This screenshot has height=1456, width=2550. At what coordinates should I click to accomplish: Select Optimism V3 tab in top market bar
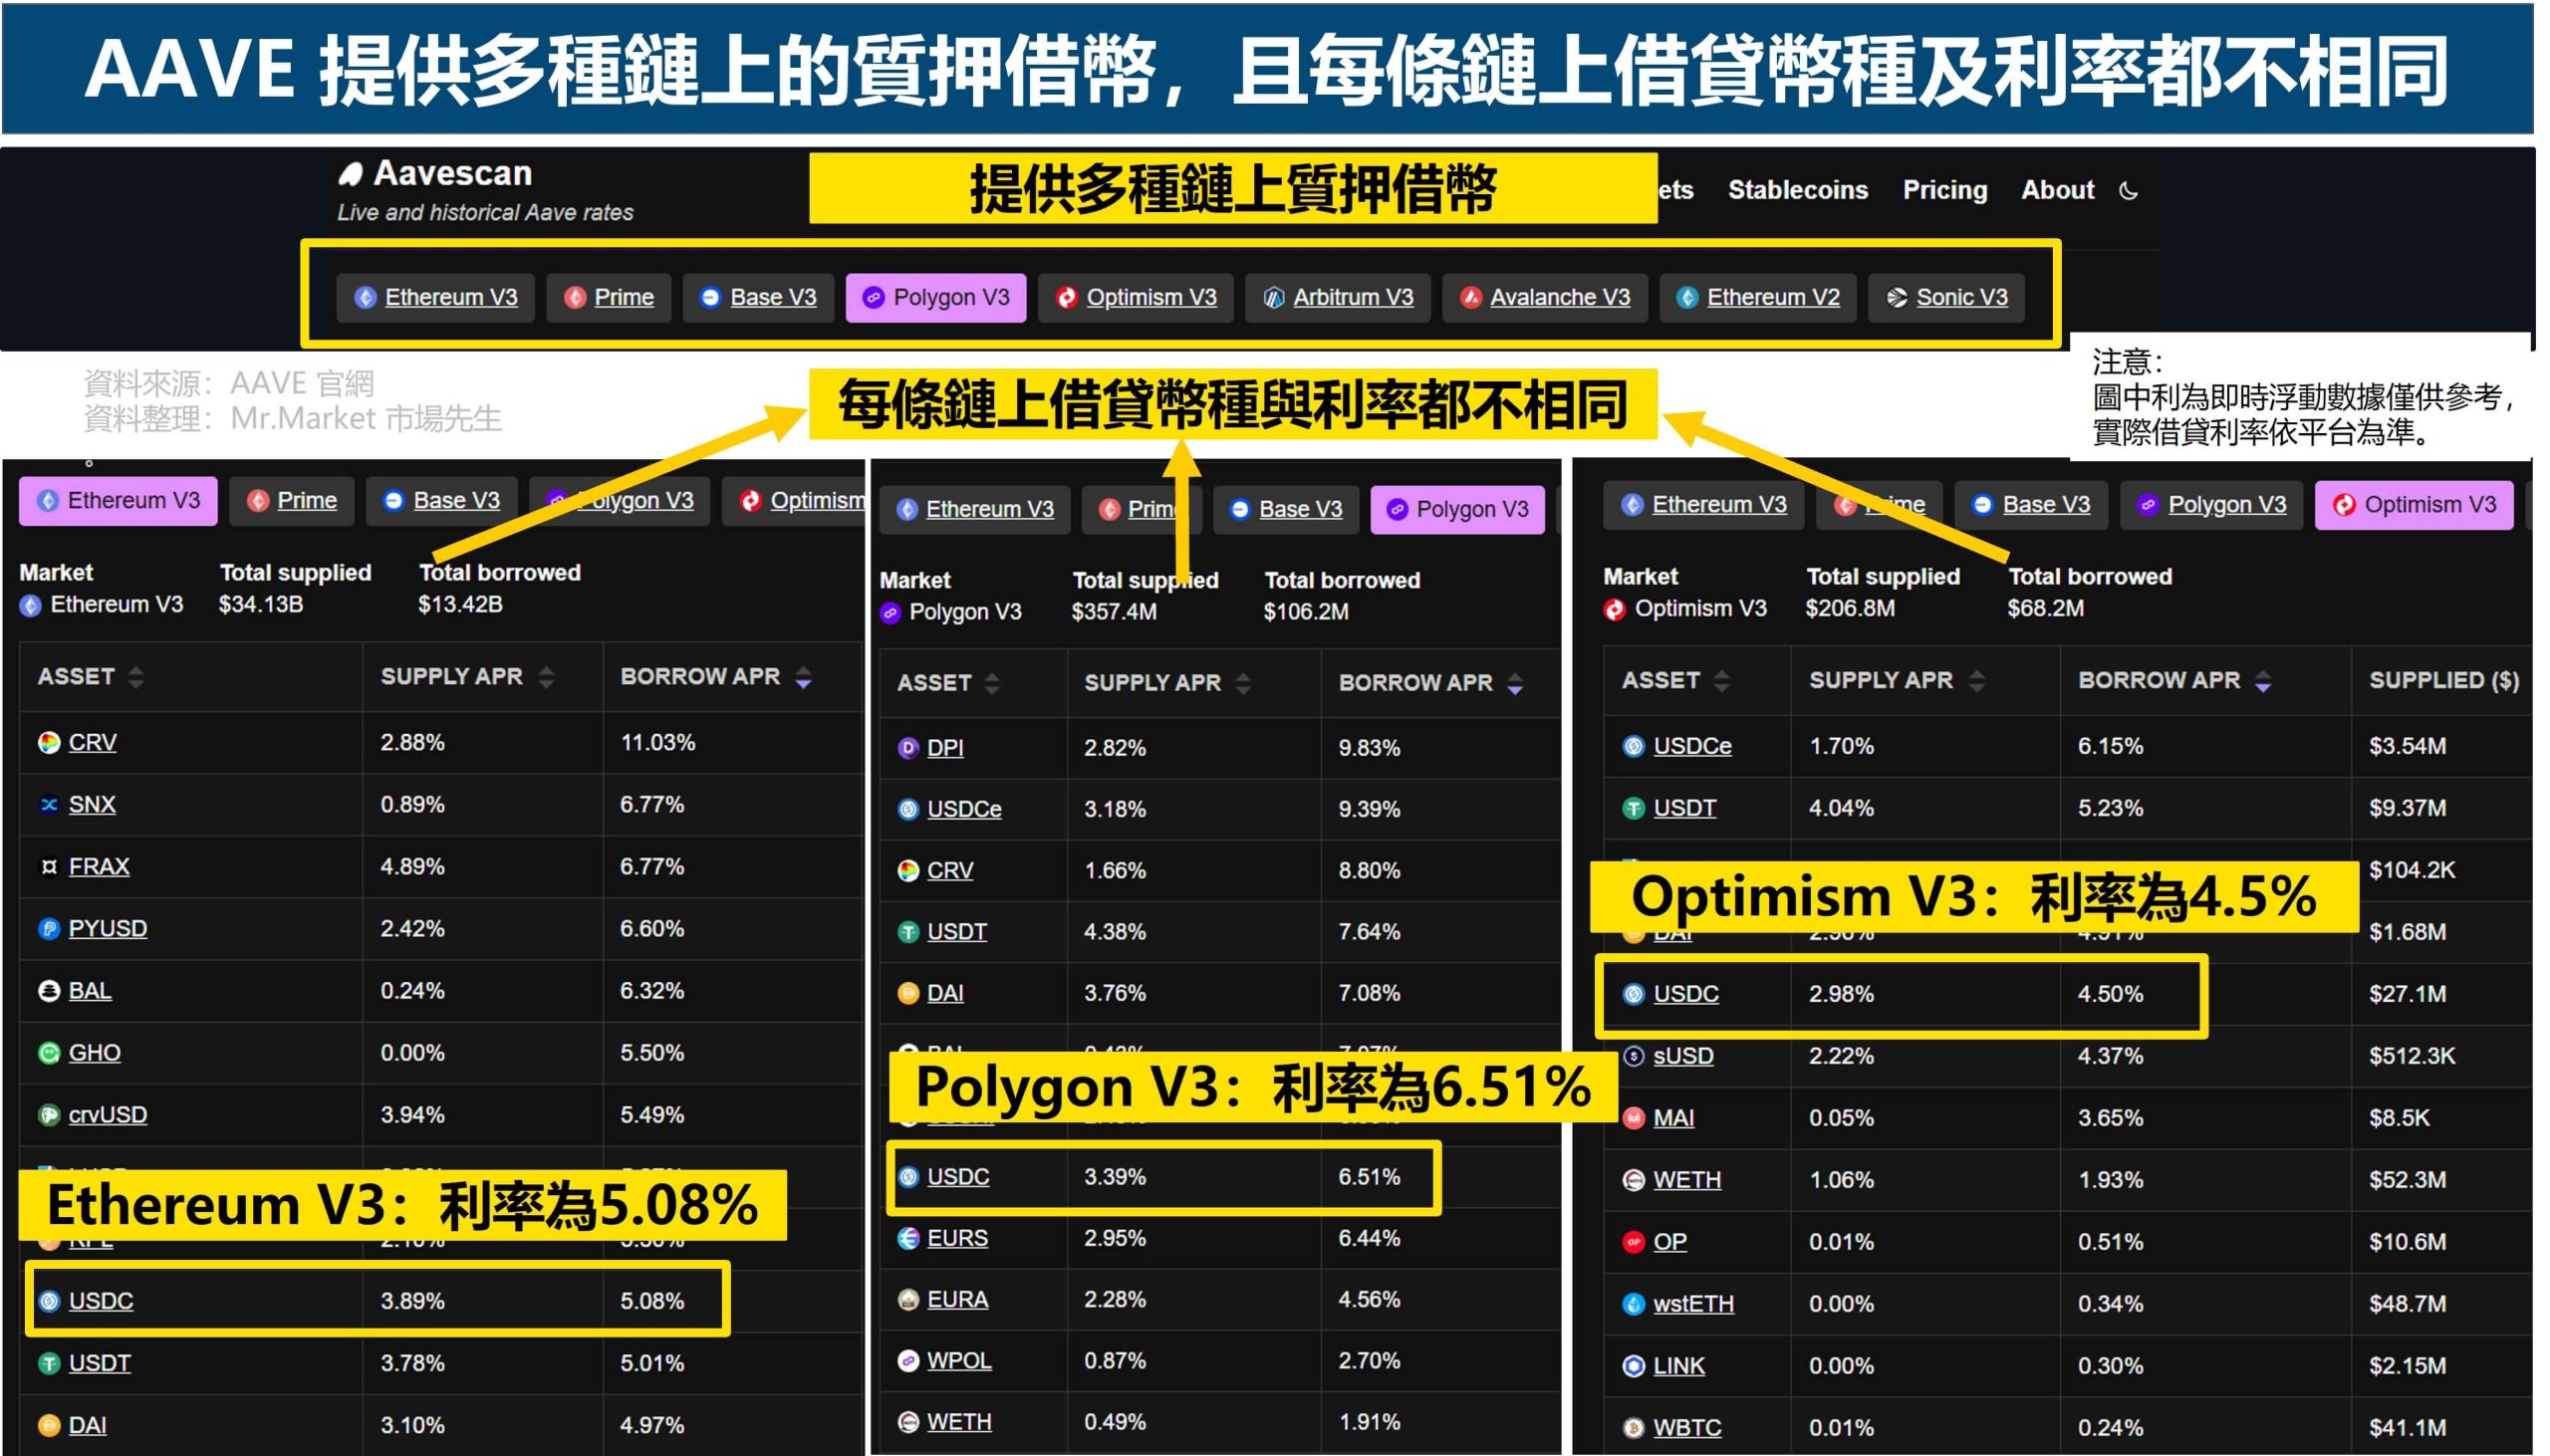point(1135,297)
